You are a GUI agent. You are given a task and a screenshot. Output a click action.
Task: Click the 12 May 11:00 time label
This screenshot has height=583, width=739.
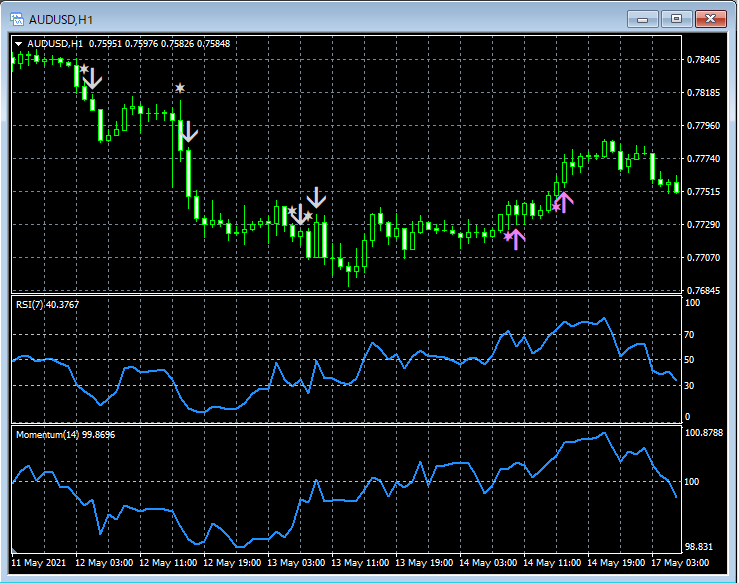pyautogui.click(x=168, y=563)
